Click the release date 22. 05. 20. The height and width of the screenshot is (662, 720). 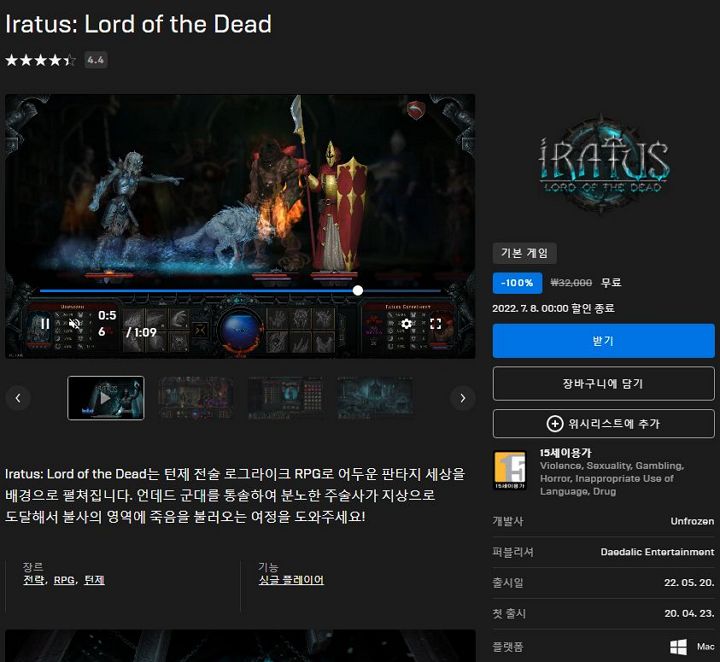689,583
